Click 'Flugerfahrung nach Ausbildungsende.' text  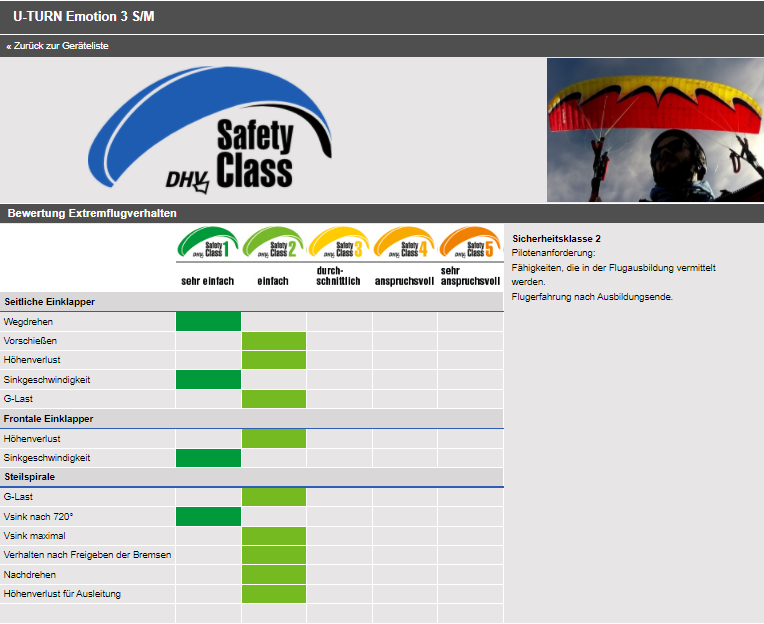(x=592, y=297)
